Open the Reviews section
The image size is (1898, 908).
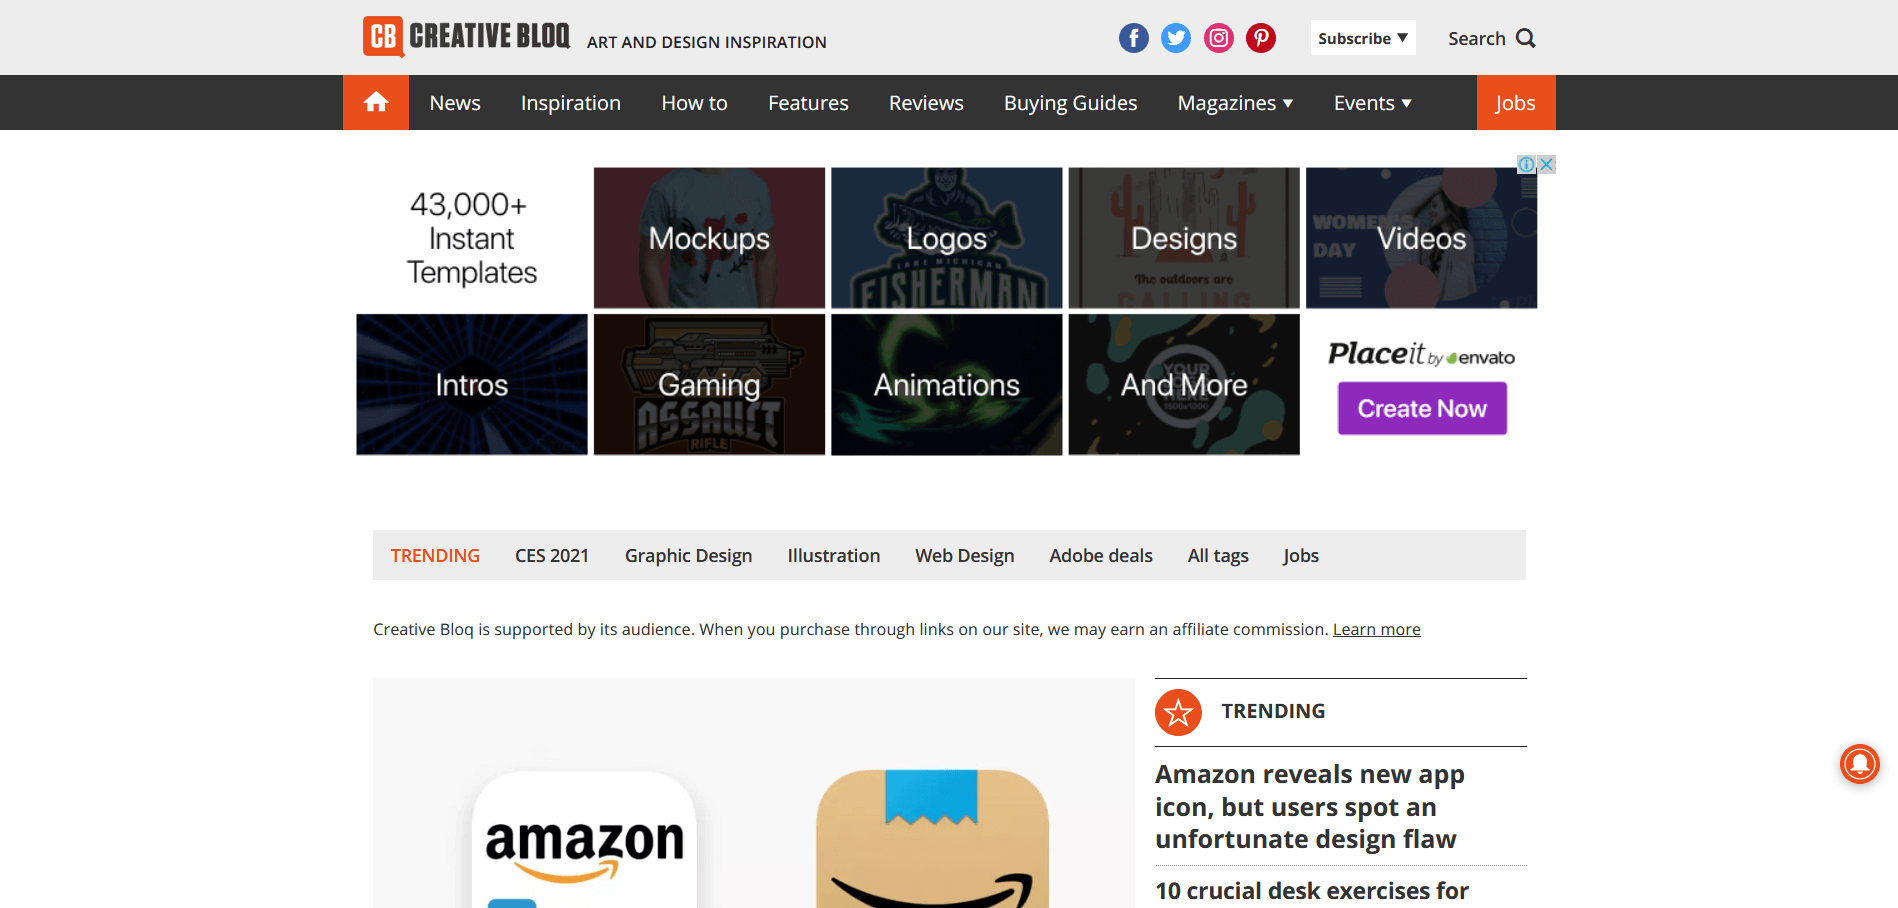tap(926, 103)
